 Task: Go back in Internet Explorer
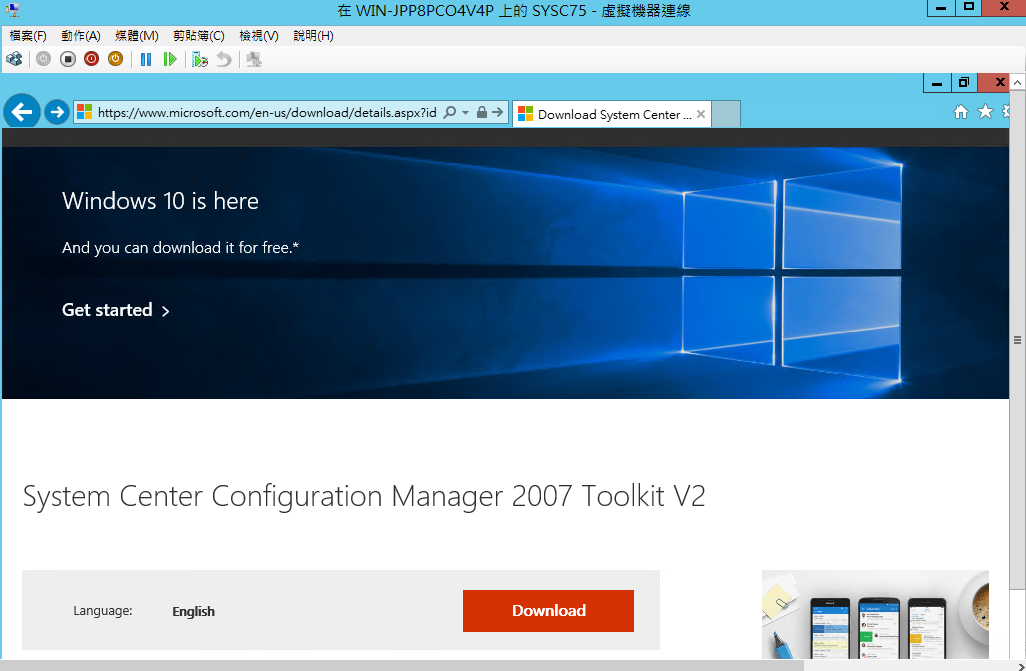click(22, 112)
